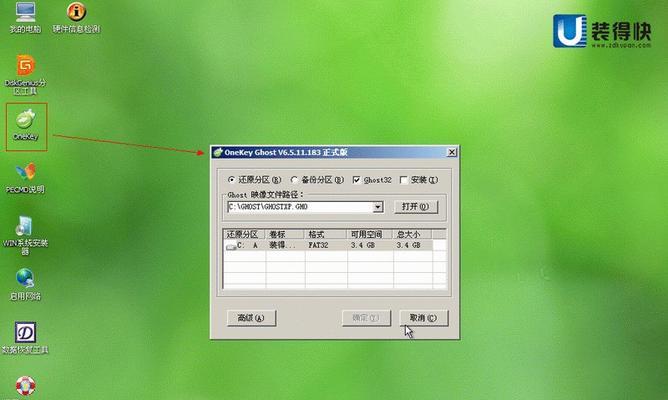Click the FAT32 format cell

point(318,245)
